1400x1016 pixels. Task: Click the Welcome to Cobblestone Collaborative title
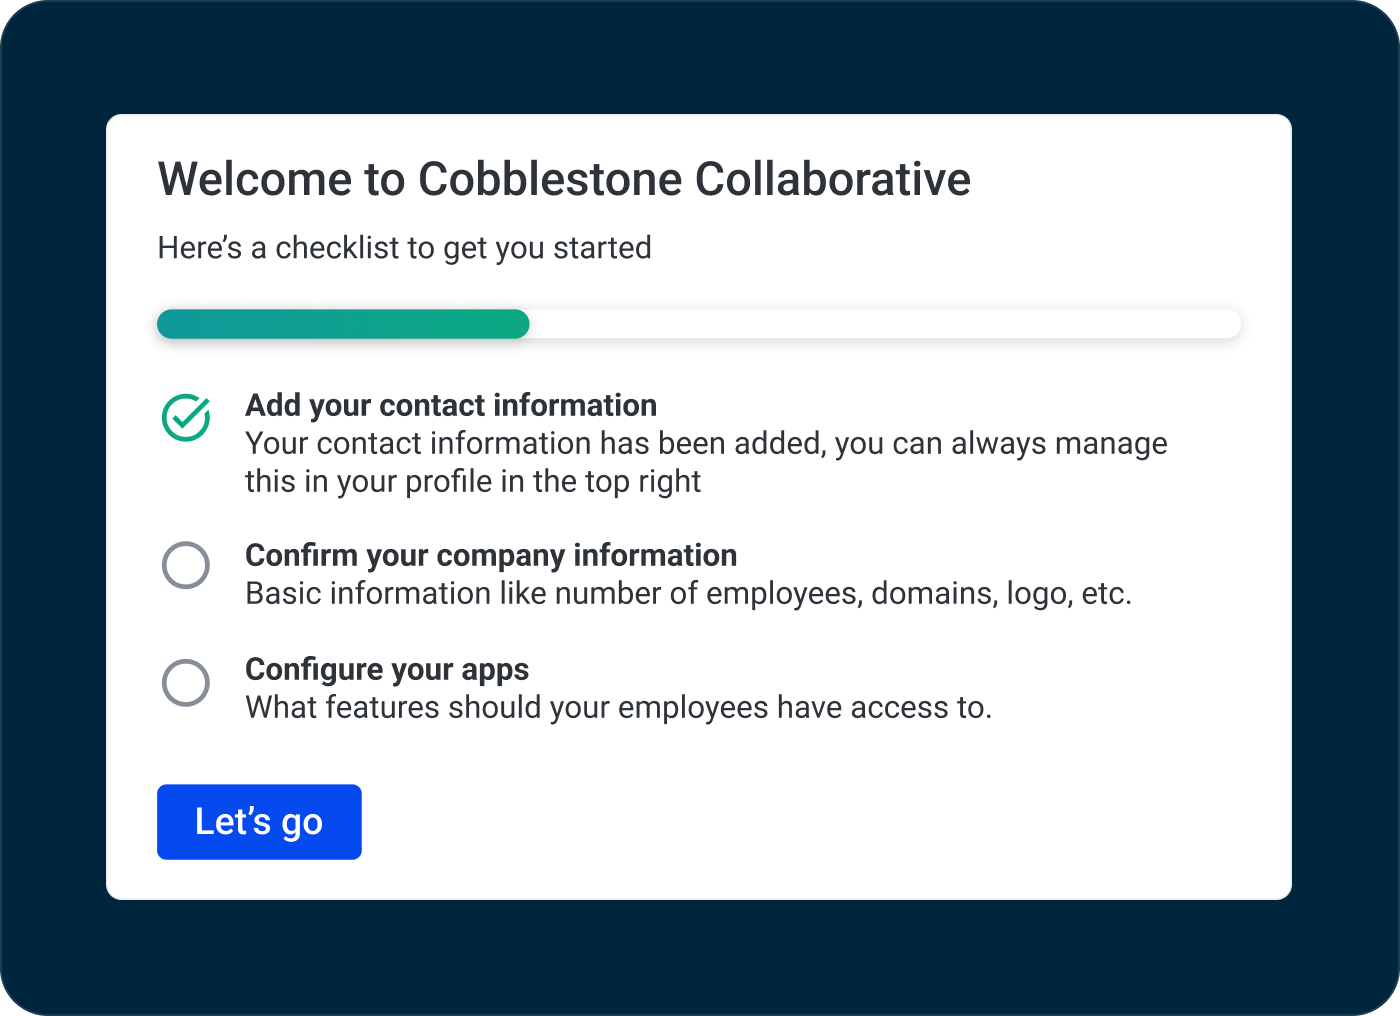click(x=563, y=179)
